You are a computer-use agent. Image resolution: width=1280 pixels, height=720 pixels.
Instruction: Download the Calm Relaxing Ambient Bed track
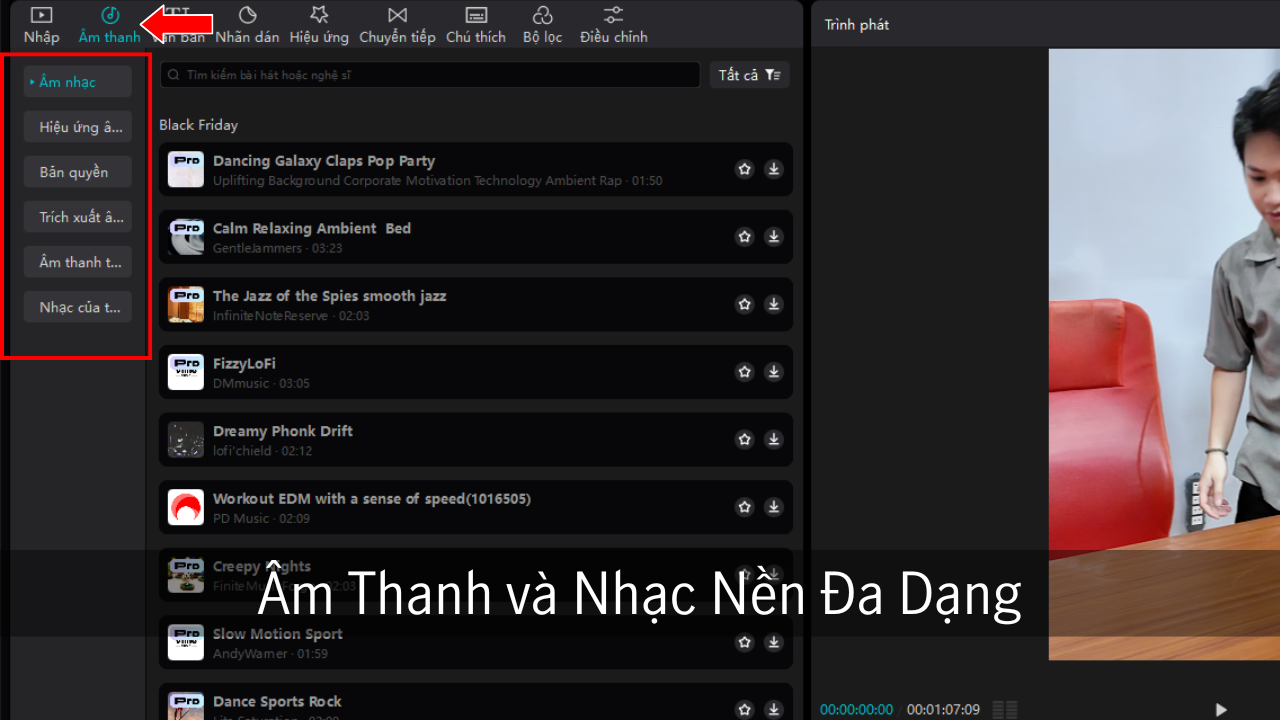click(773, 237)
